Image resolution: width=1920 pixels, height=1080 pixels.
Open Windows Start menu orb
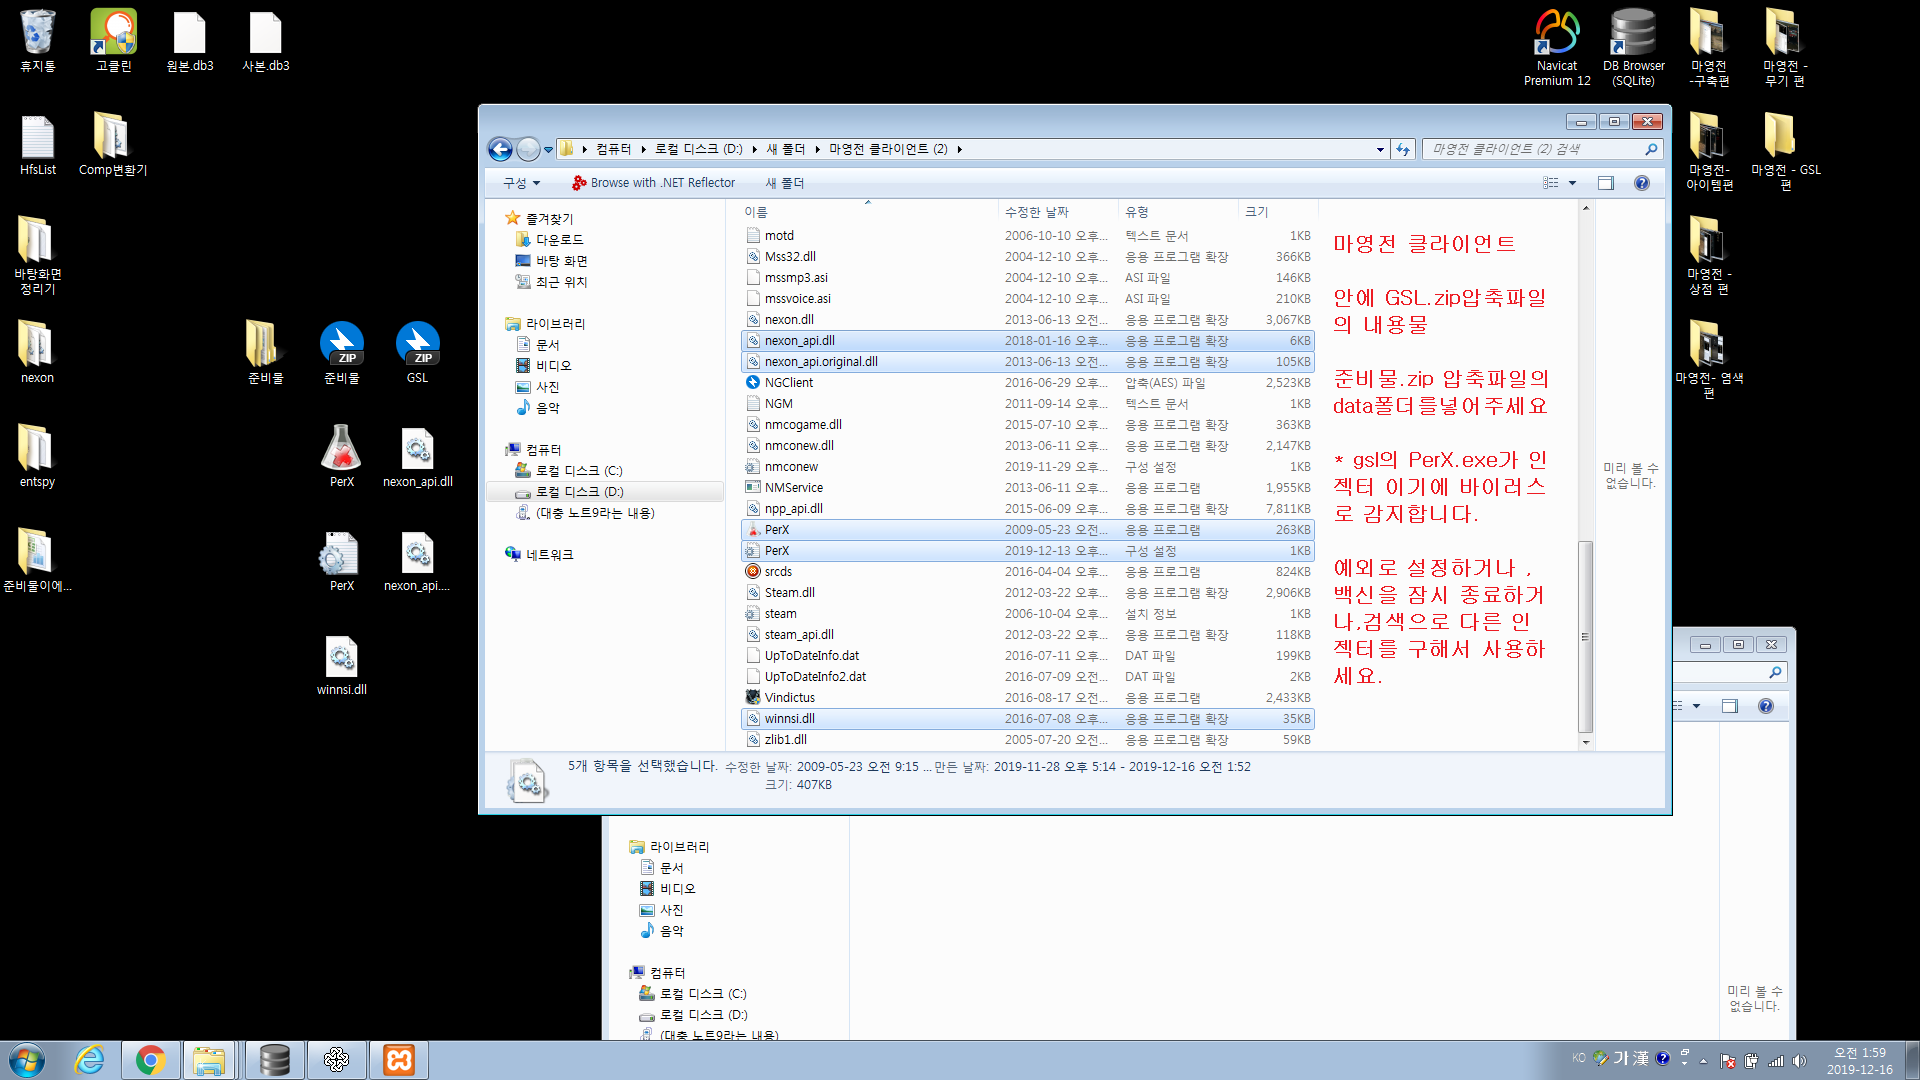27,1060
